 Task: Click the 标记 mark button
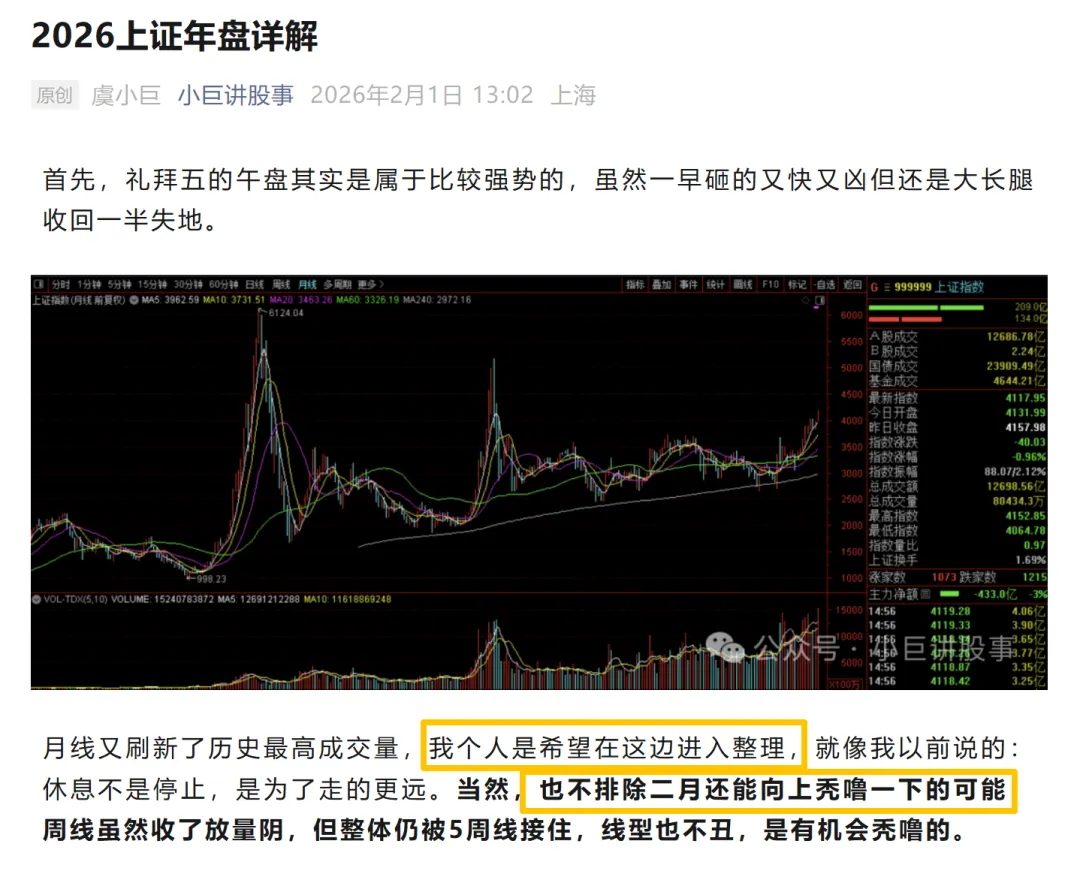pos(797,284)
